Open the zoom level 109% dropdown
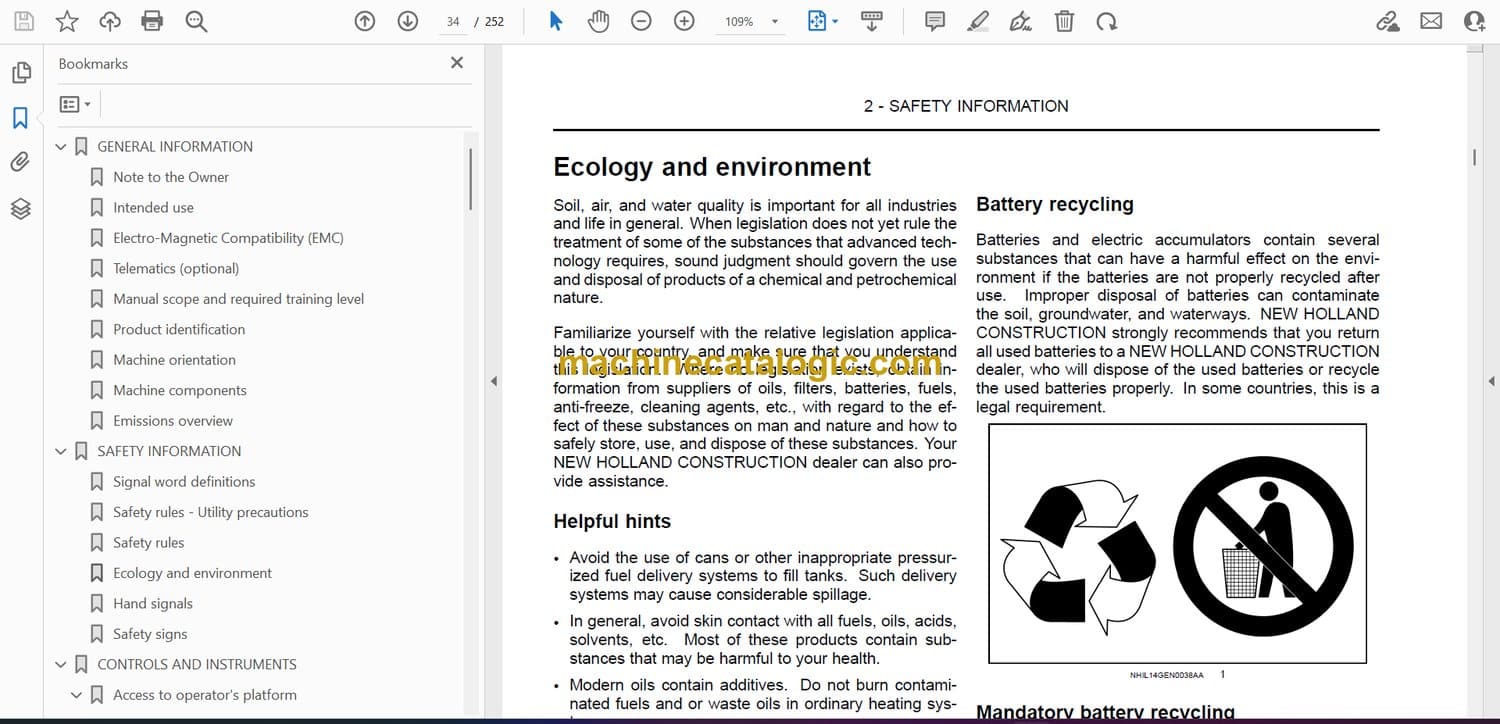 coord(774,21)
